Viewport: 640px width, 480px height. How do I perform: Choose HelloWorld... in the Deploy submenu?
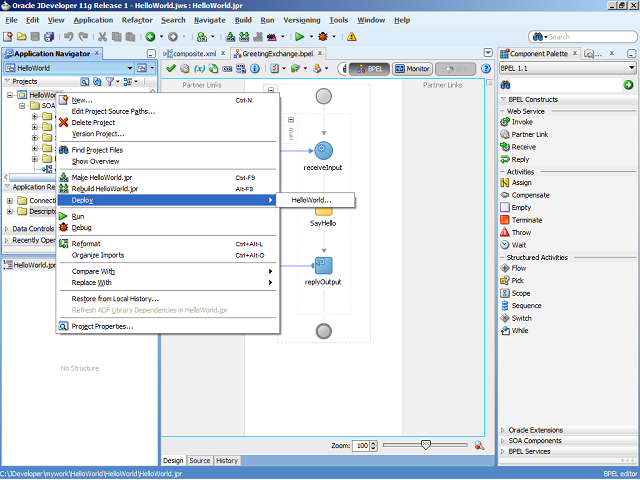click(x=311, y=200)
